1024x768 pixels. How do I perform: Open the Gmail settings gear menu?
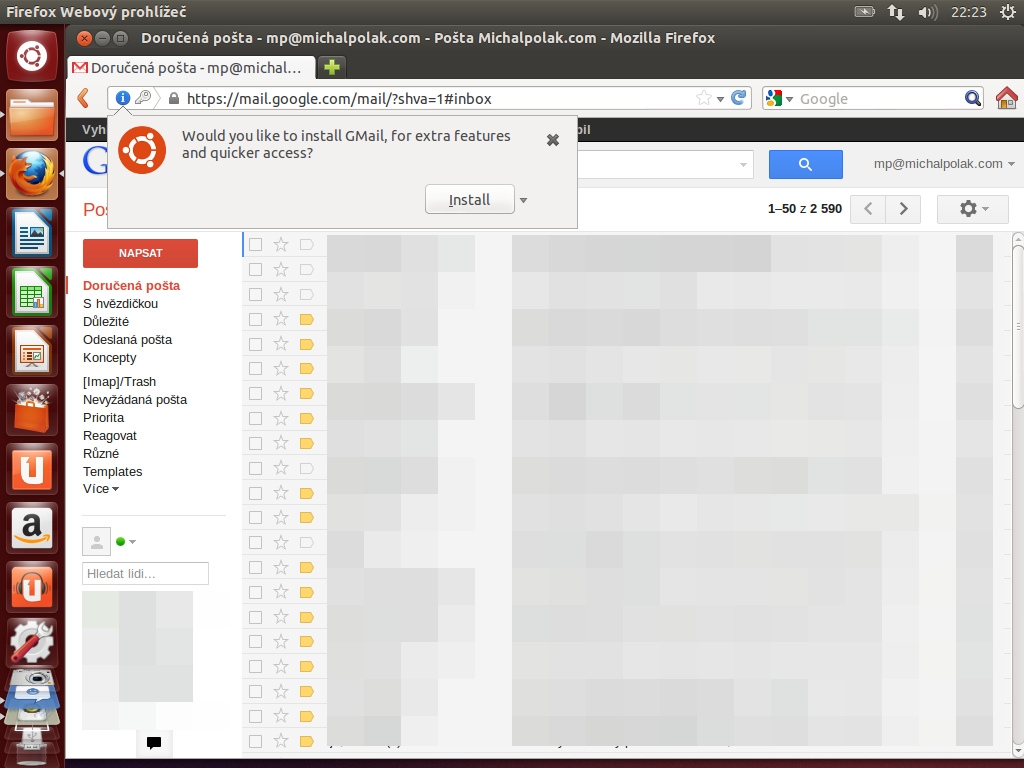point(973,209)
